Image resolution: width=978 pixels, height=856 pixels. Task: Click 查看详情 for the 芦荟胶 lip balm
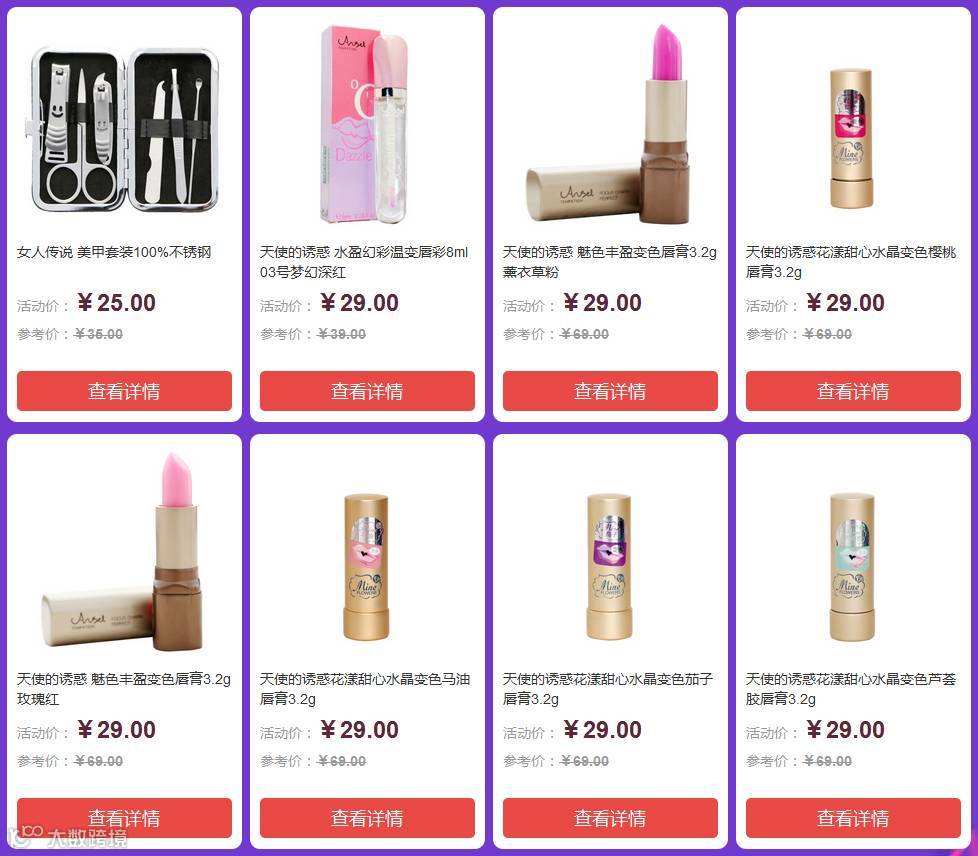coord(853,818)
